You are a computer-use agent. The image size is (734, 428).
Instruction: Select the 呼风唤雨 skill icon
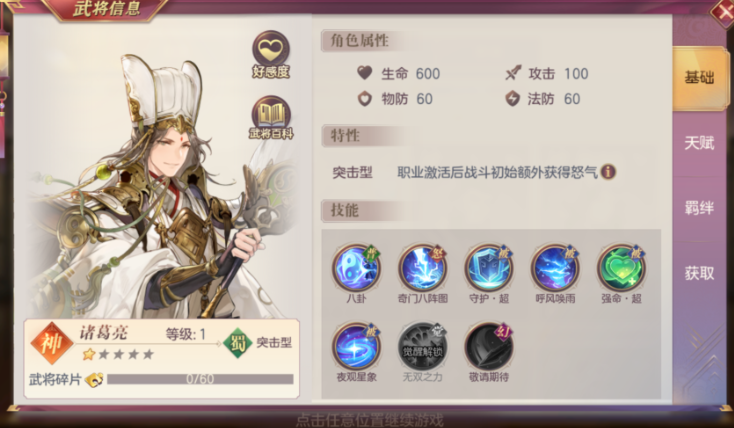click(x=555, y=268)
